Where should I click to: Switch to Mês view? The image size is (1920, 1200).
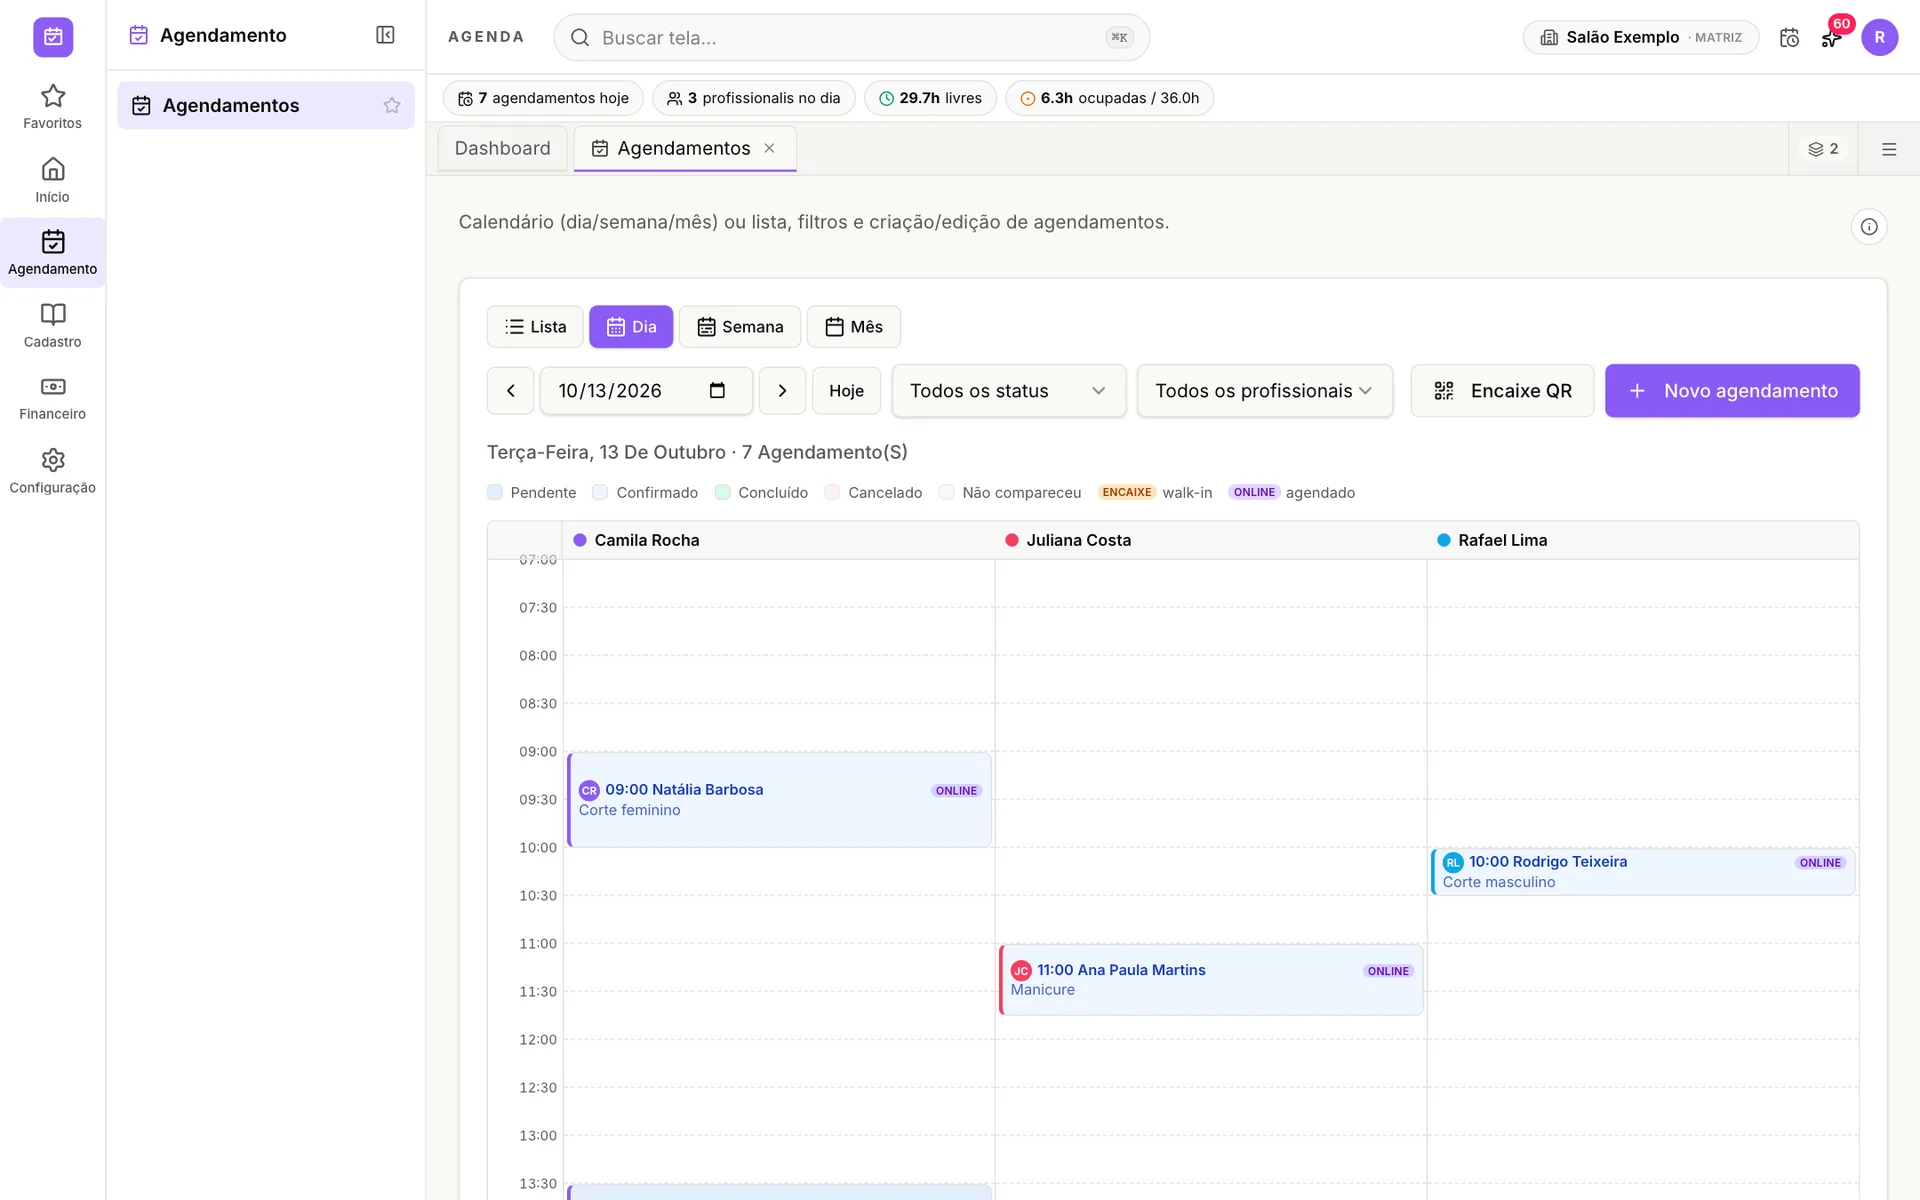[854, 327]
